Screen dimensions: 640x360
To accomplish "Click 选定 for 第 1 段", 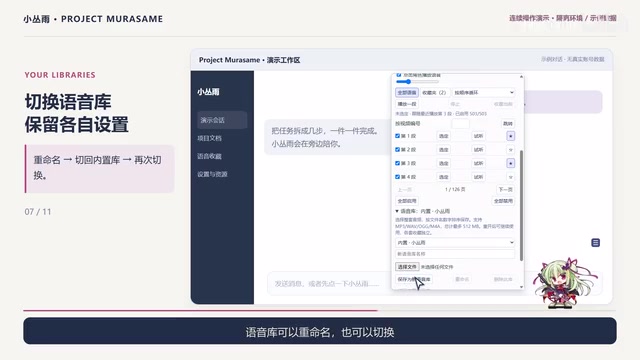I will (444, 136).
